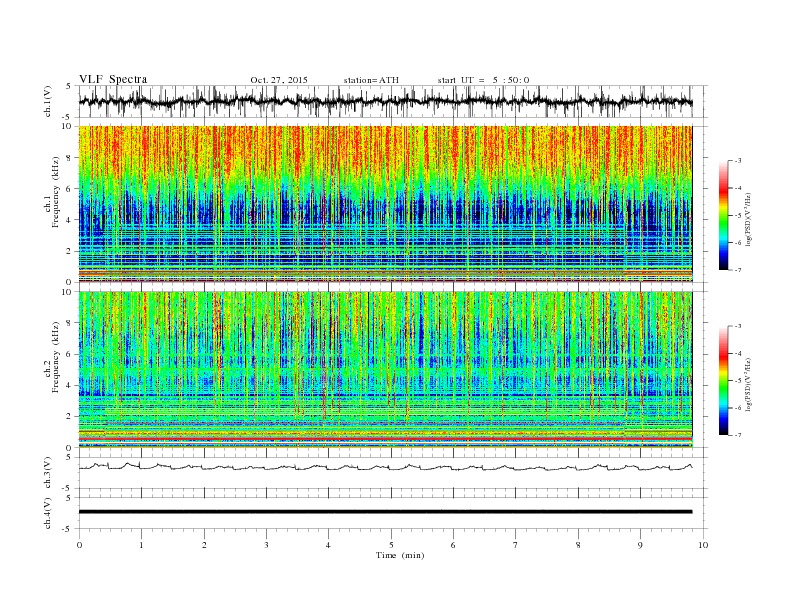792x612 pixels.
Task: Click the "4" kHz tick on ch.2 frequency axis
Action: [70, 385]
